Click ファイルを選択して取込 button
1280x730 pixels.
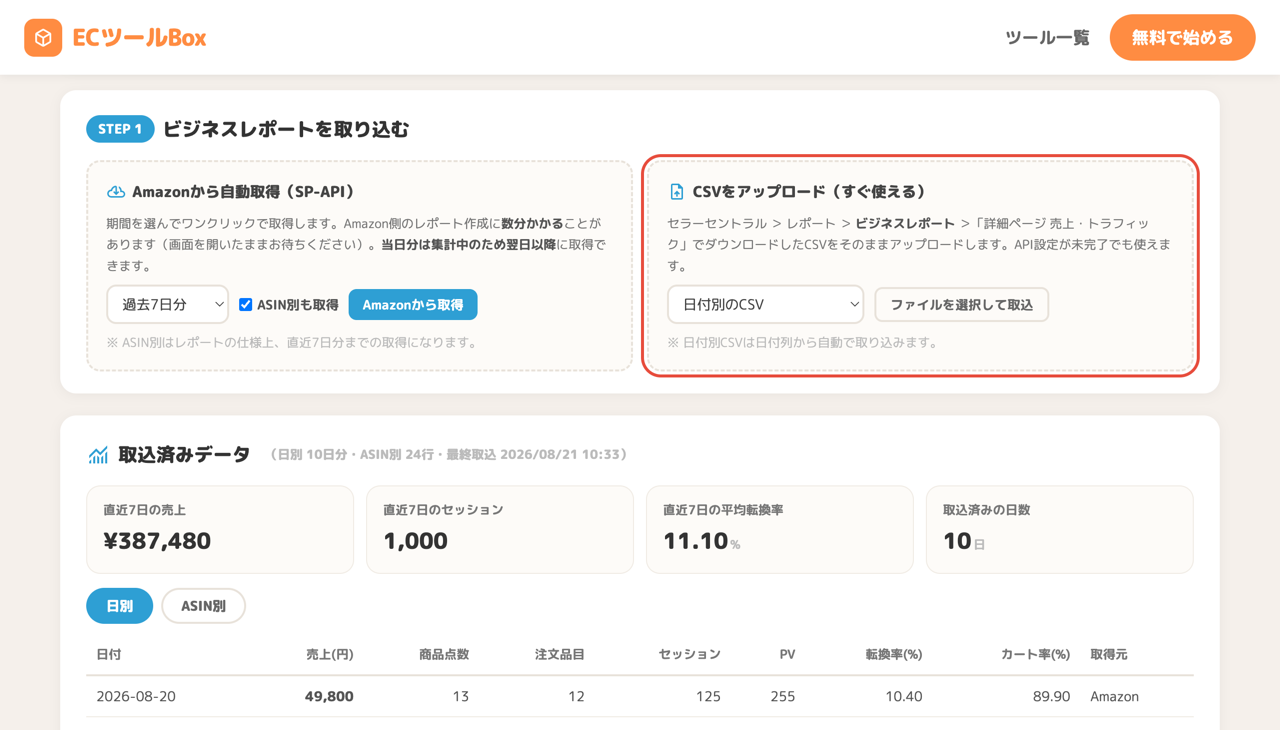(962, 305)
